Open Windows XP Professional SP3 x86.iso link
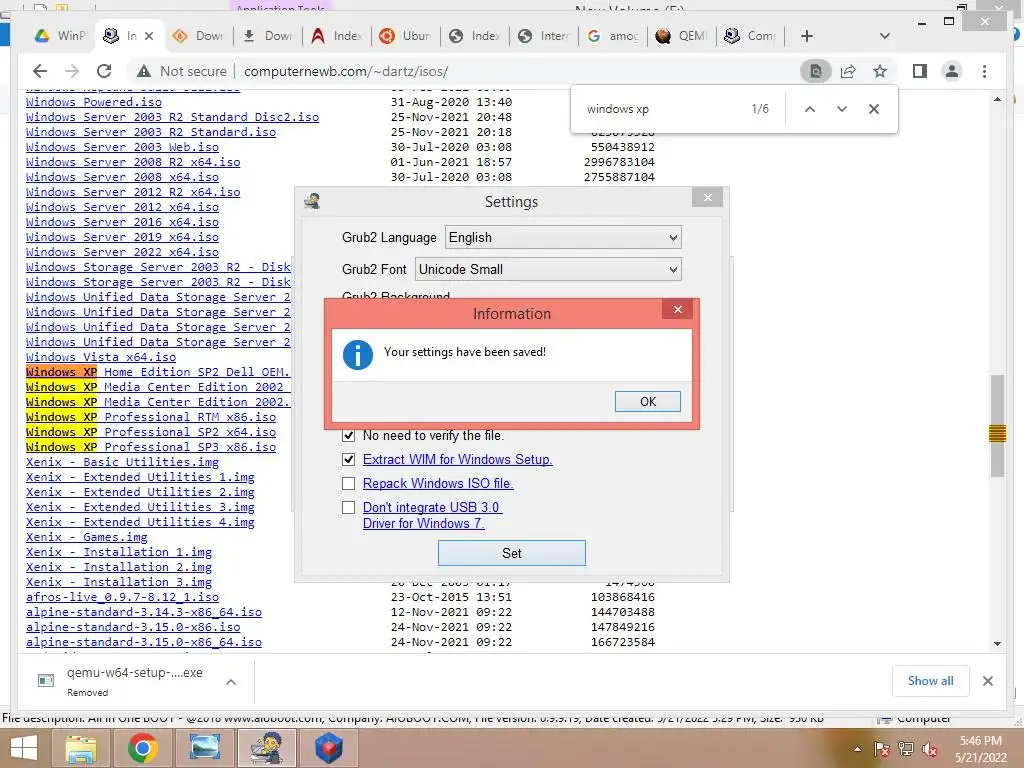This screenshot has height=768, width=1024. [151, 447]
